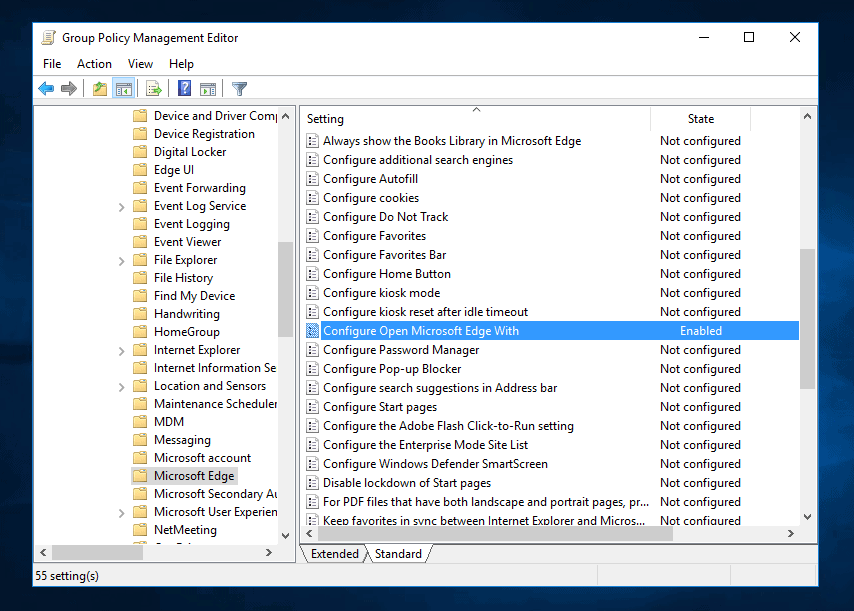The height and width of the screenshot is (611, 854).
Task: Click the settings list vertical scrollbar thumb
Action: (x=807, y=319)
